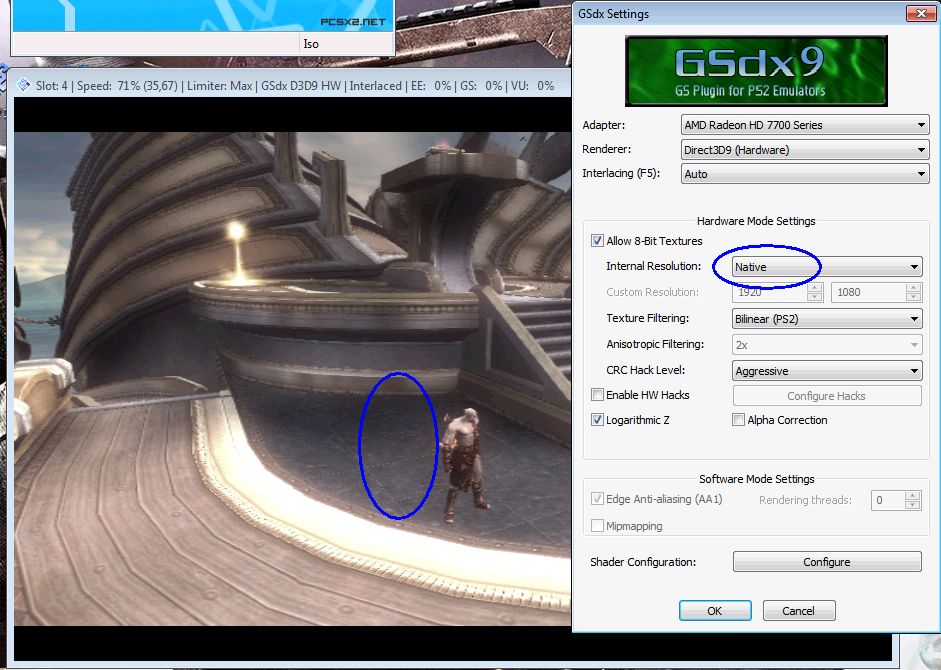The width and height of the screenshot is (941, 670).
Task: Open the CRC Hack Level dropdown
Action: click(827, 371)
